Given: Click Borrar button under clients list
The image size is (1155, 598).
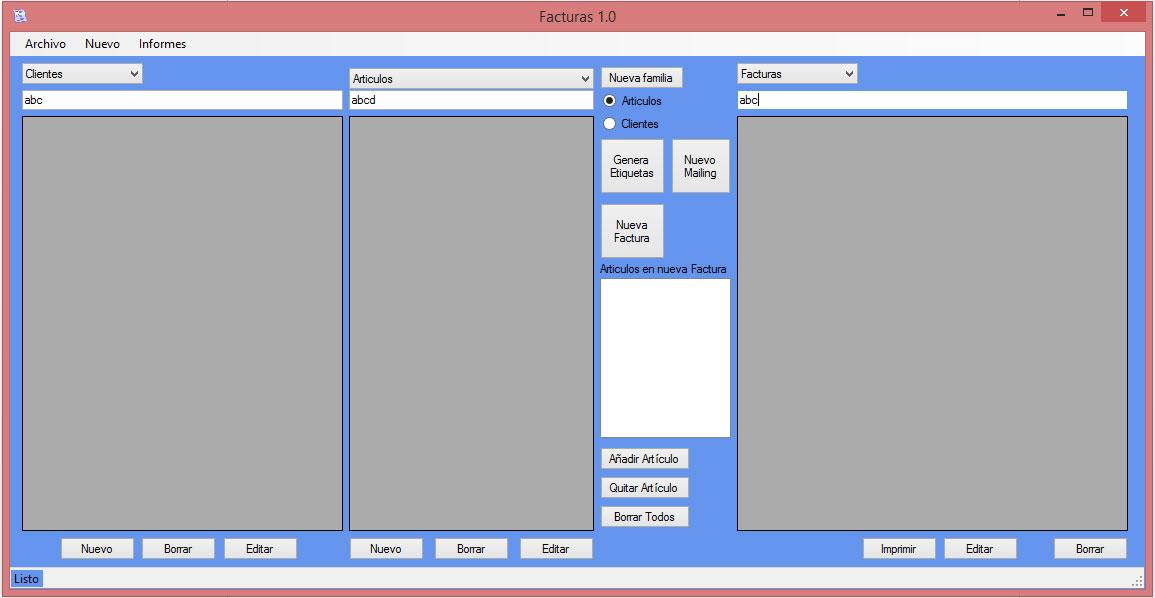Looking at the screenshot, I should point(178,549).
